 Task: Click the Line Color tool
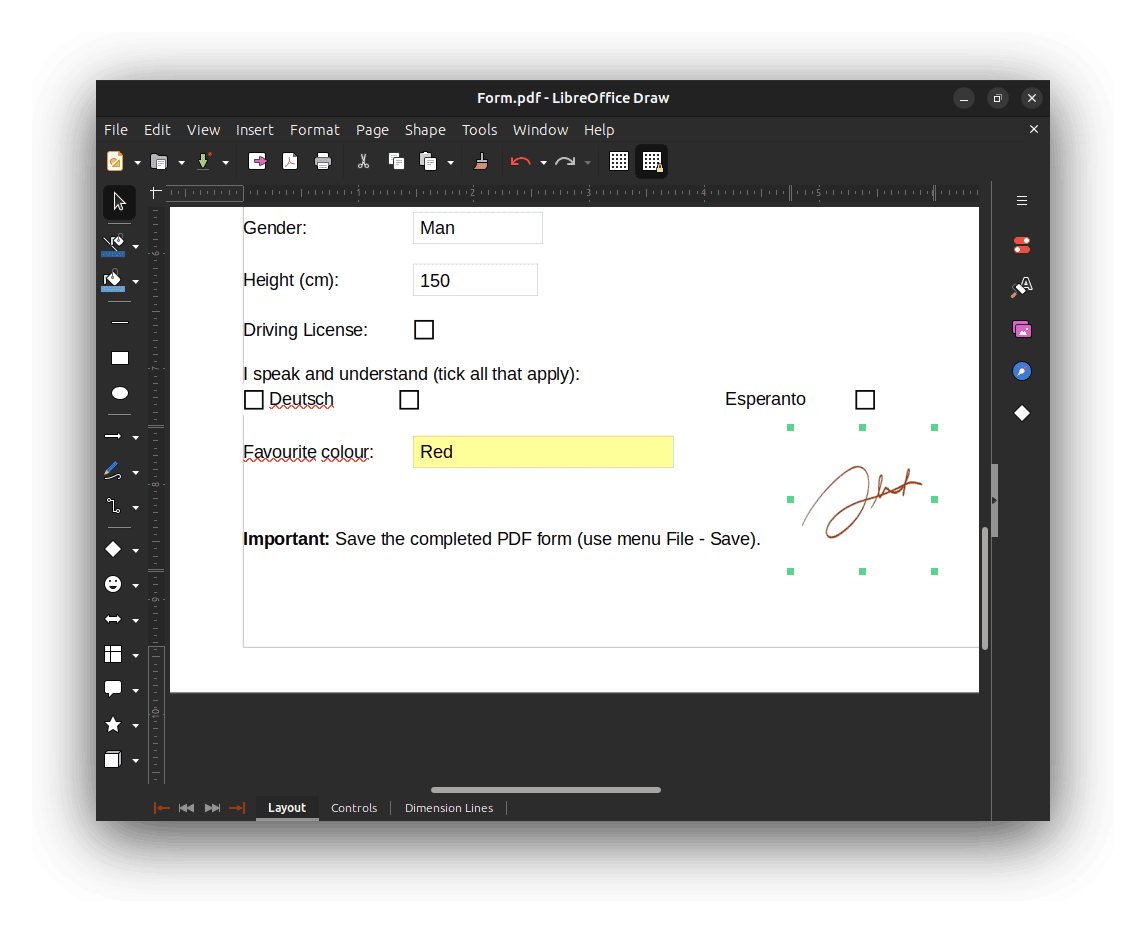113,245
